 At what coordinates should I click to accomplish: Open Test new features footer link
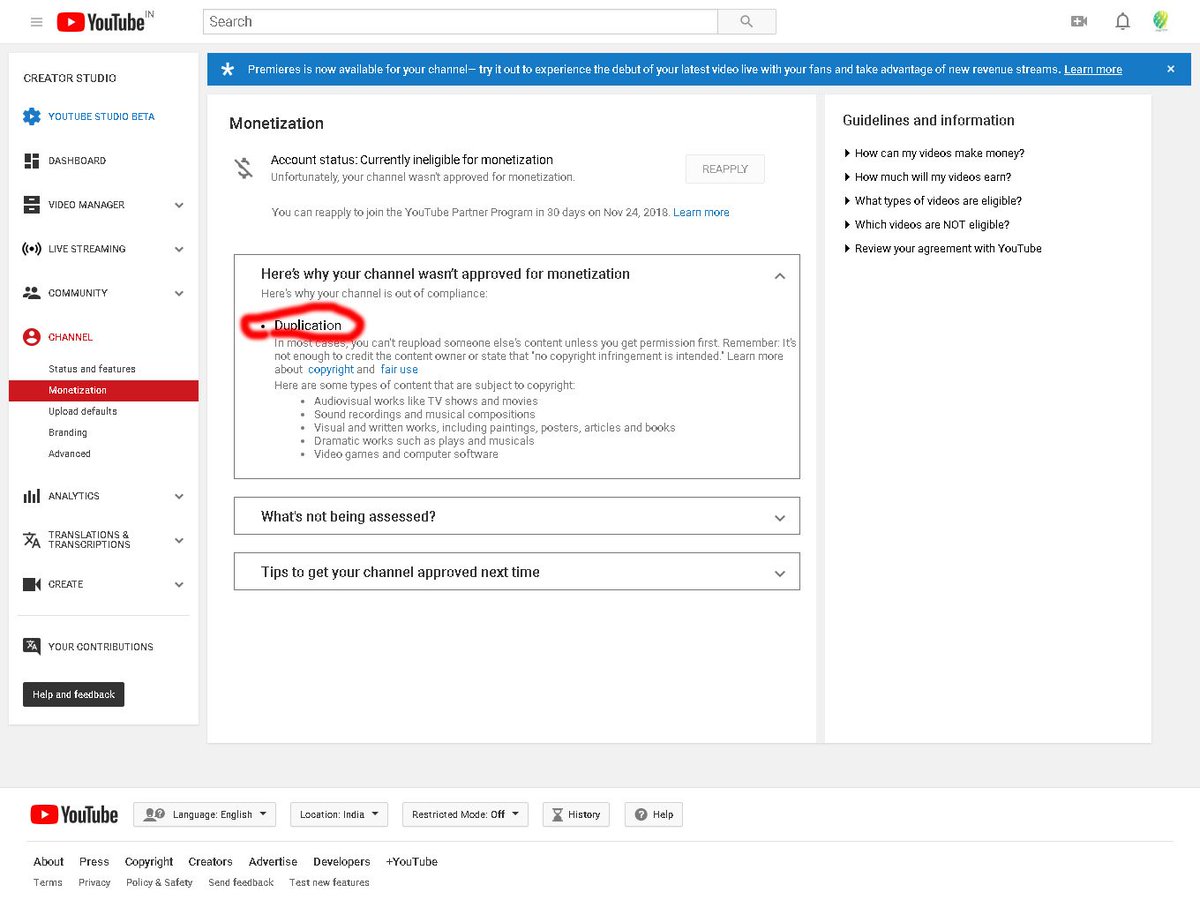pos(329,882)
